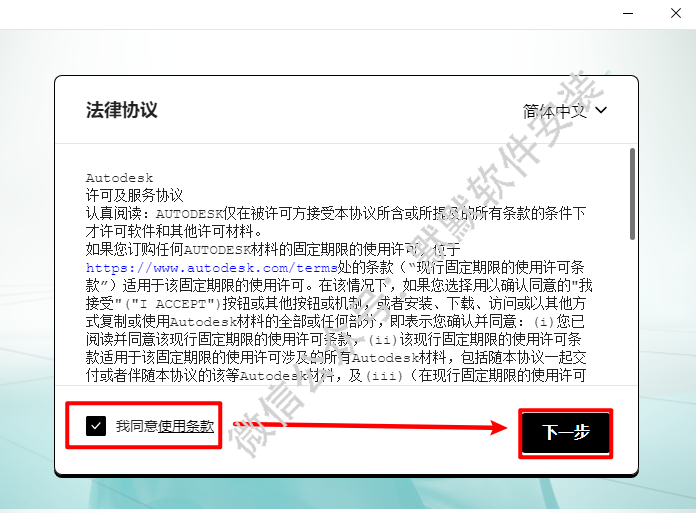The height and width of the screenshot is (513, 696).
Task: Click the 法律协议 dialog heading
Action: click(x=122, y=110)
